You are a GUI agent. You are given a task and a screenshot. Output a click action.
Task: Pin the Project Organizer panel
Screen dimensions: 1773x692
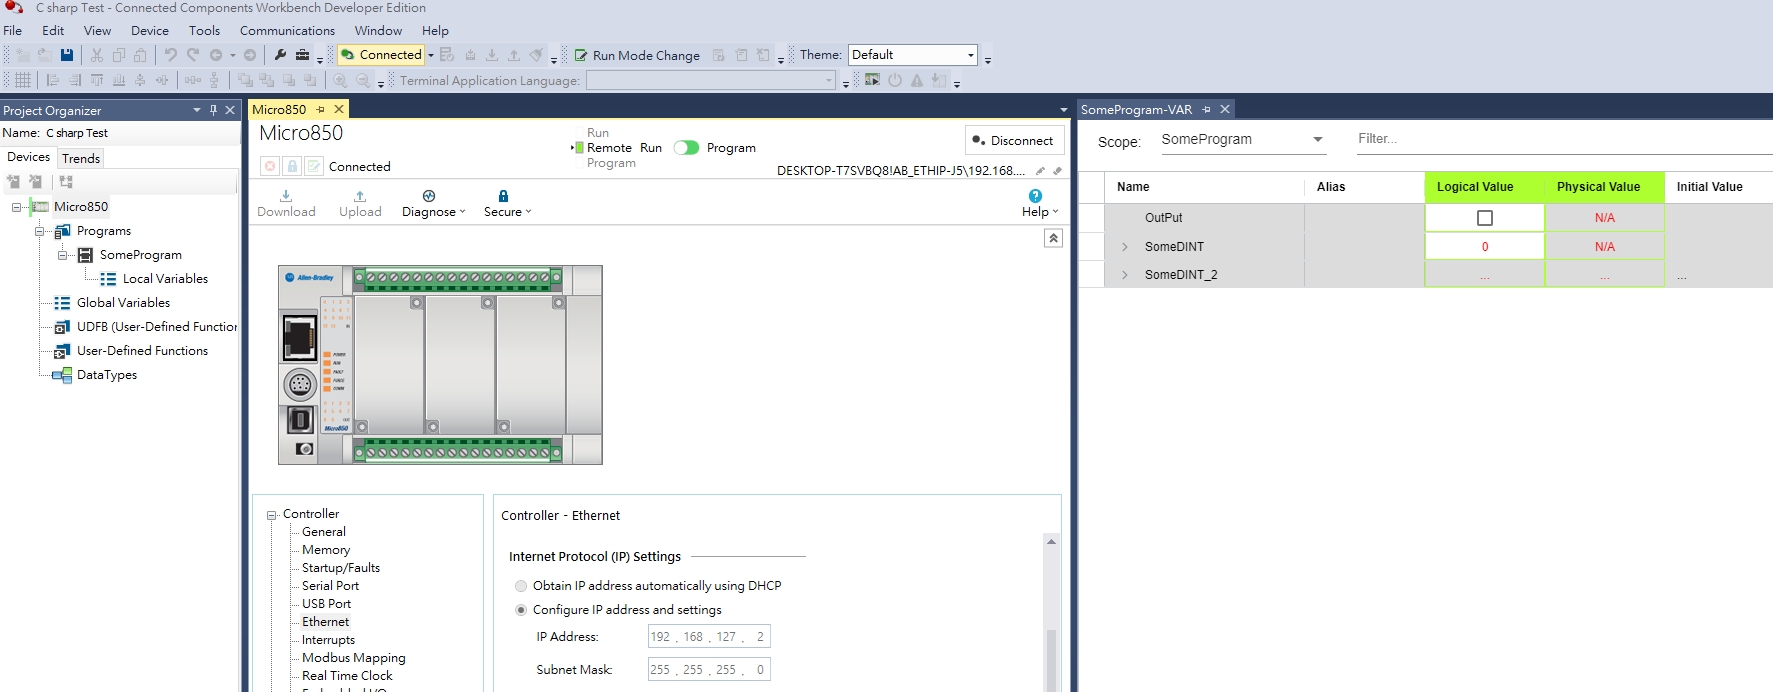pos(213,110)
